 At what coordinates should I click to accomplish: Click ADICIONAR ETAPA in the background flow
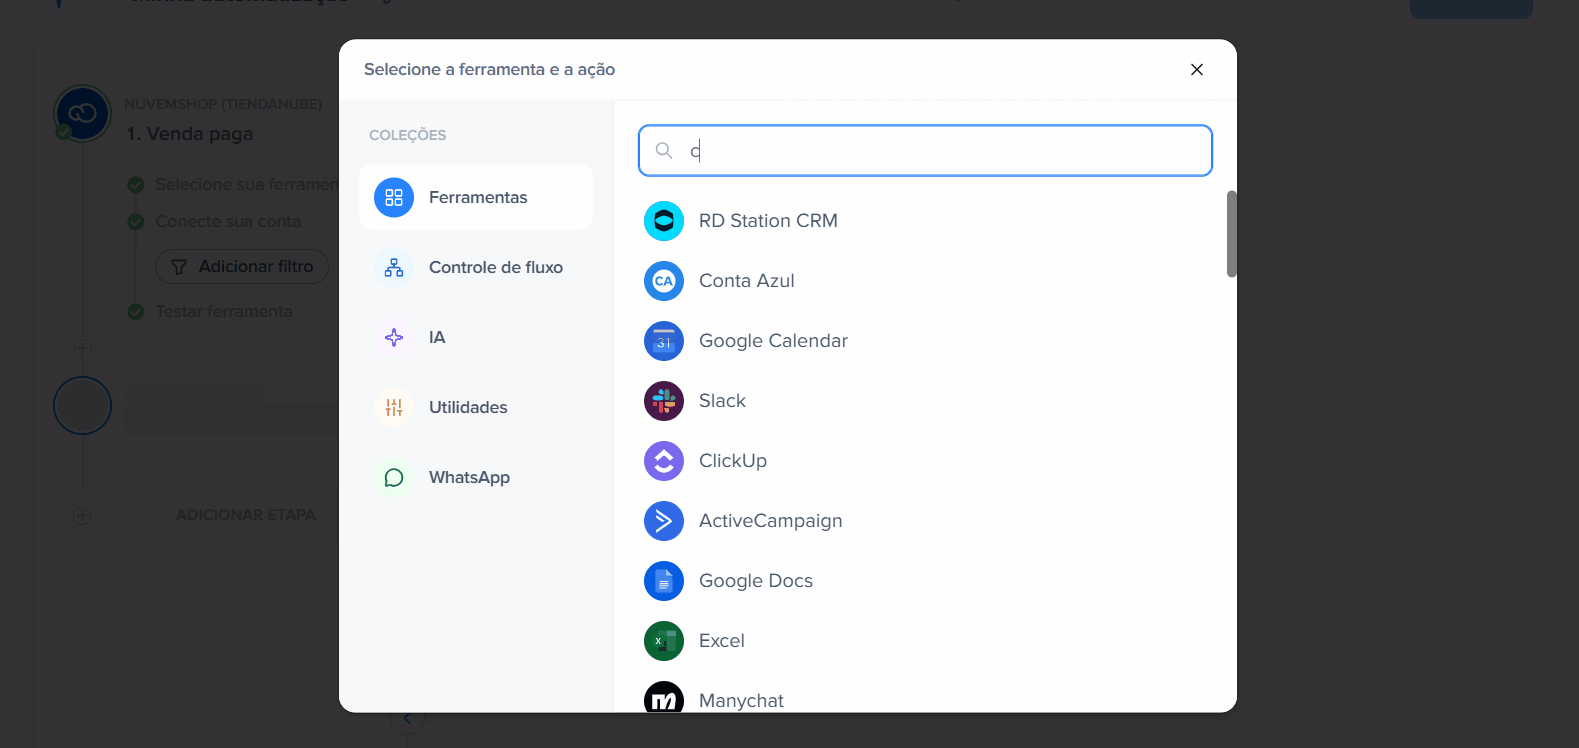245,515
